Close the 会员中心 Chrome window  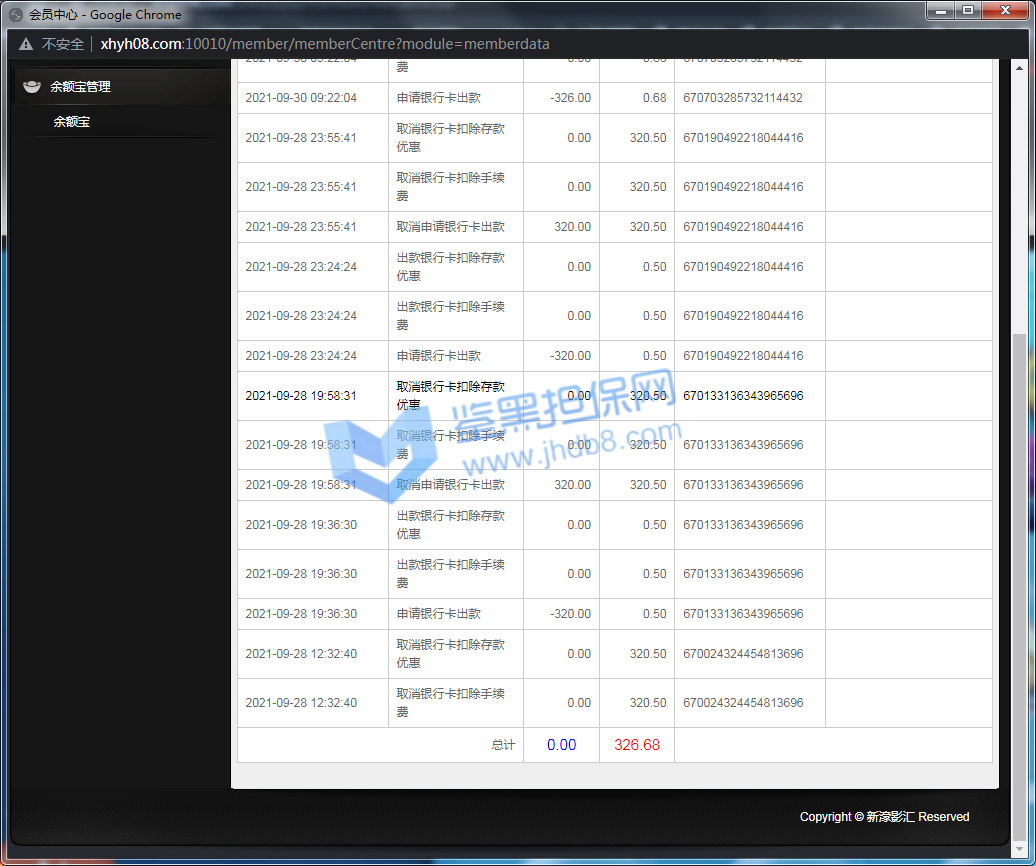1004,10
